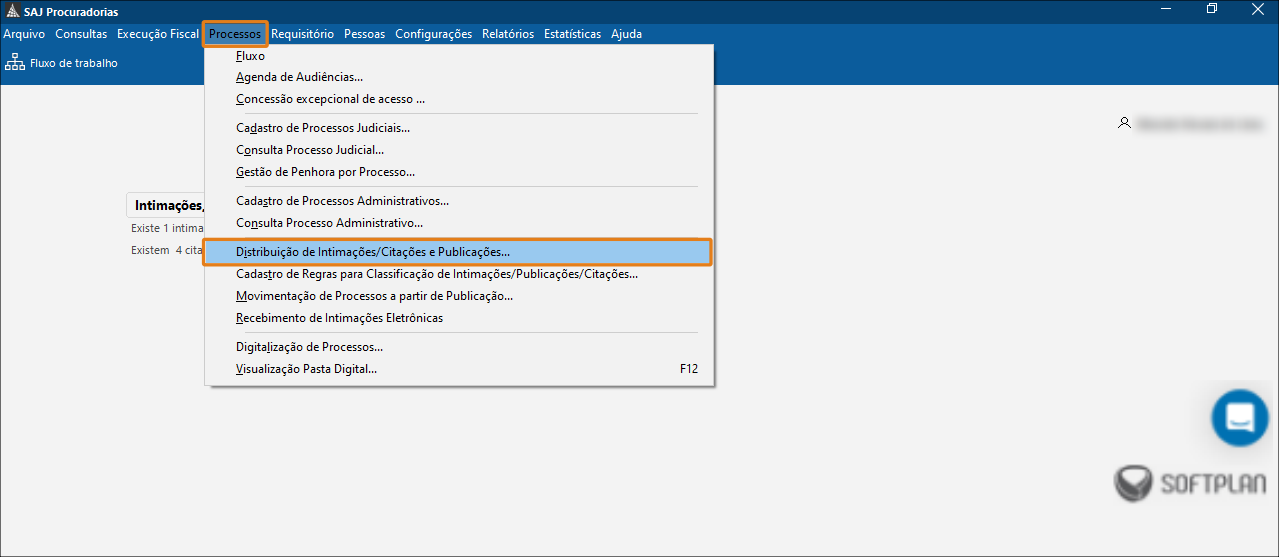
Task: Select Consulta Processo Administrativo entry
Action: [329, 223]
